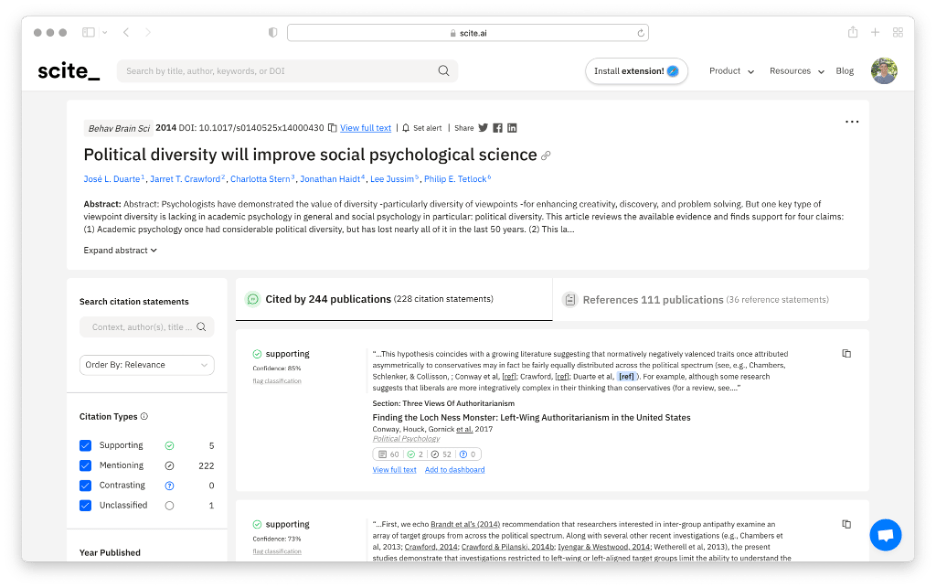Click the highlighted [ref] in first citation
Image resolution: width=936 pixels, height=588 pixels.
(x=626, y=377)
